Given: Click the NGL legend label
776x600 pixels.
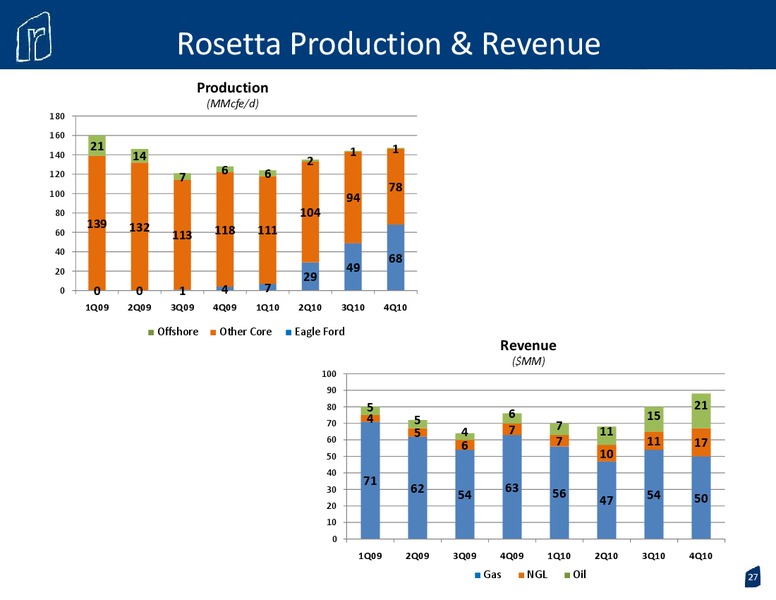Looking at the screenshot, I should [537, 574].
